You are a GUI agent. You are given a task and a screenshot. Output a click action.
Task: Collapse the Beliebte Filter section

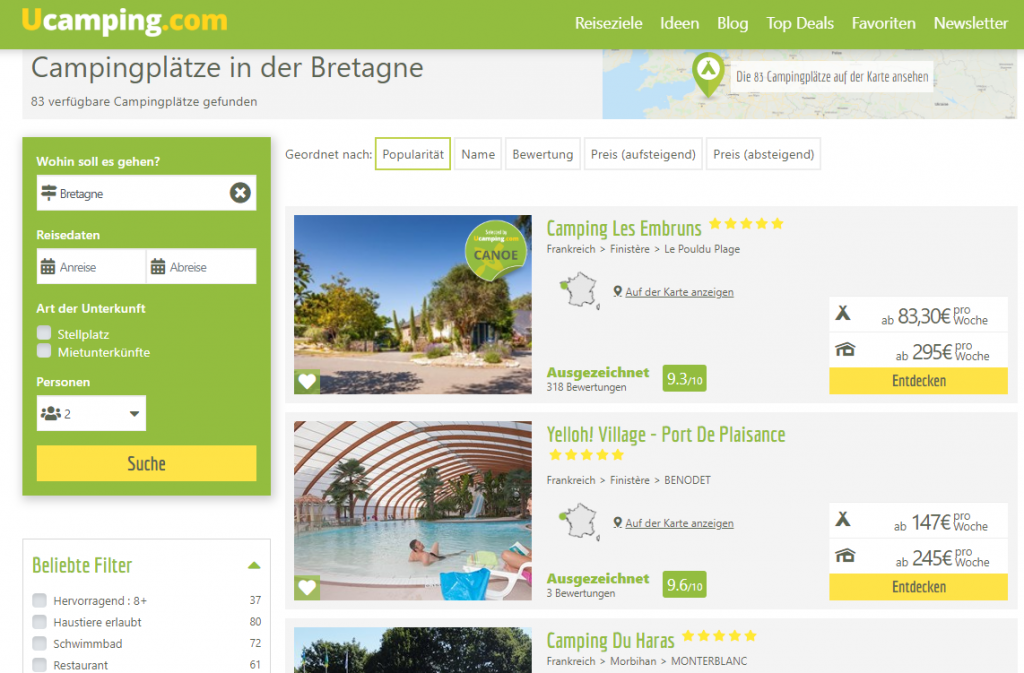pyautogui.click(x=254, y=565)
